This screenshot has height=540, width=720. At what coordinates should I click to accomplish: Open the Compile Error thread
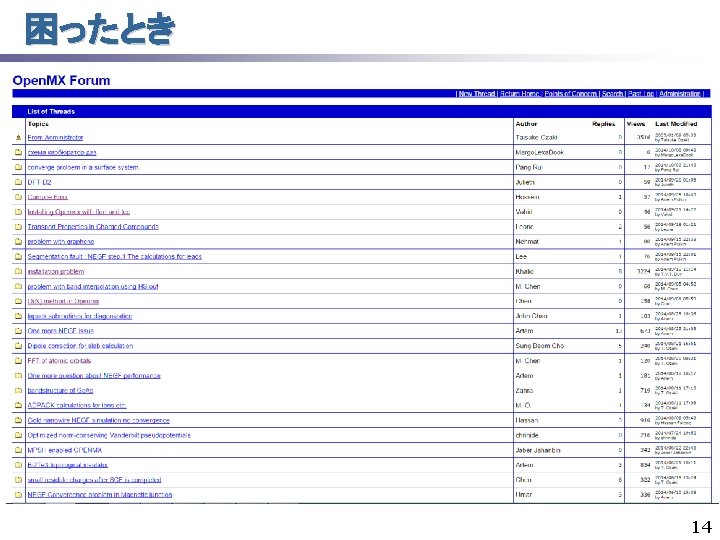point(47,197)
